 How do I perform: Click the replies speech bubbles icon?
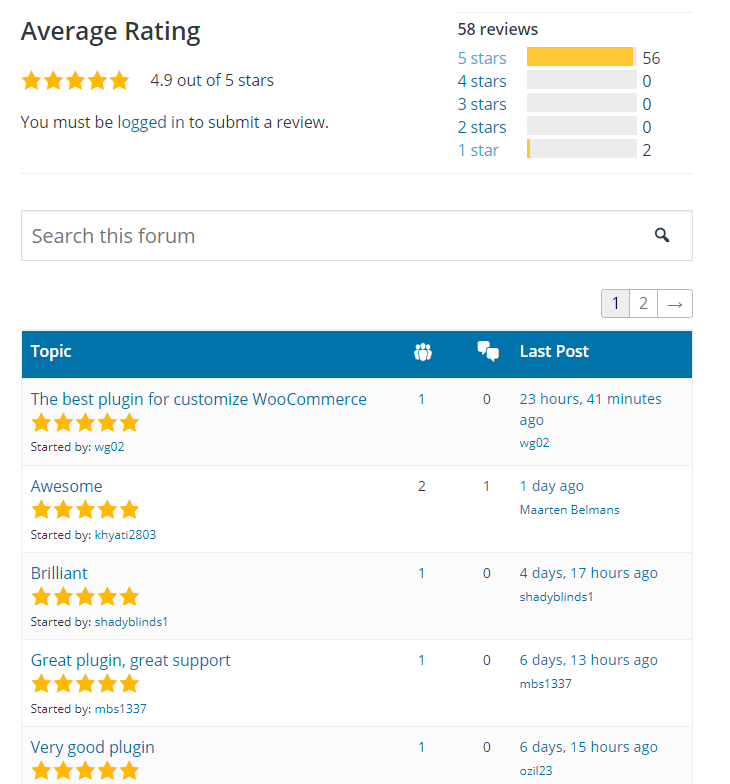[x=488, y=351]
